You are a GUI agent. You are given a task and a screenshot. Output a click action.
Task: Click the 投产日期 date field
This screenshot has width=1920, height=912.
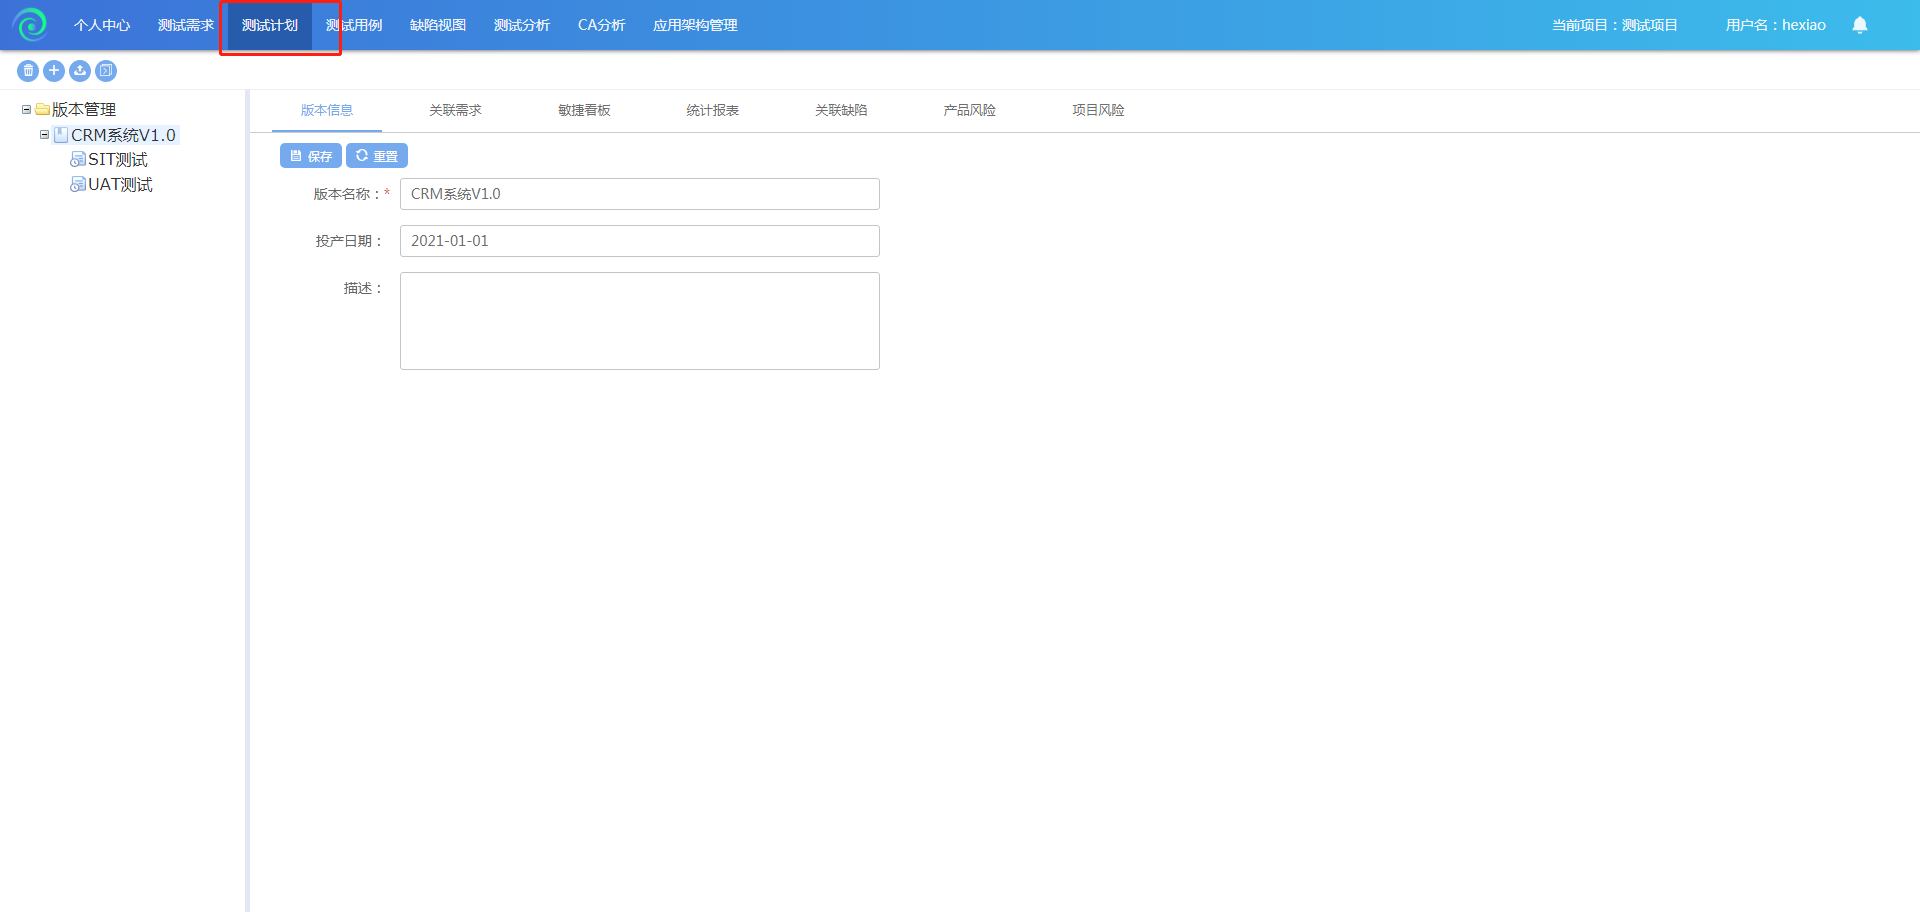click(x=640, y=241)
